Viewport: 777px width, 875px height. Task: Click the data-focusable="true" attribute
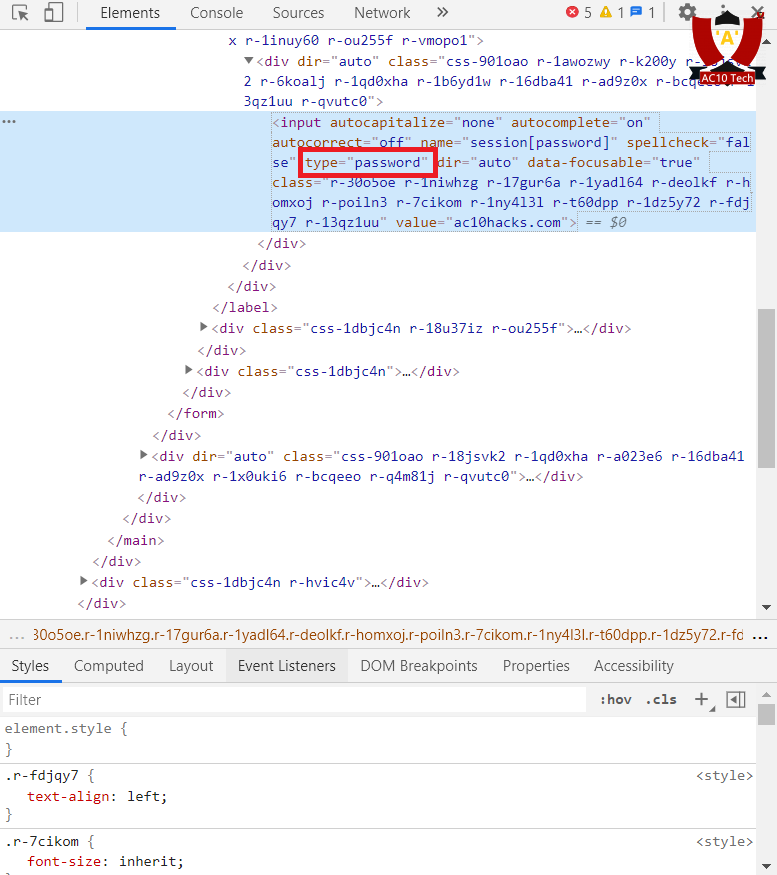pyautogui.click(x=613, y=162)
